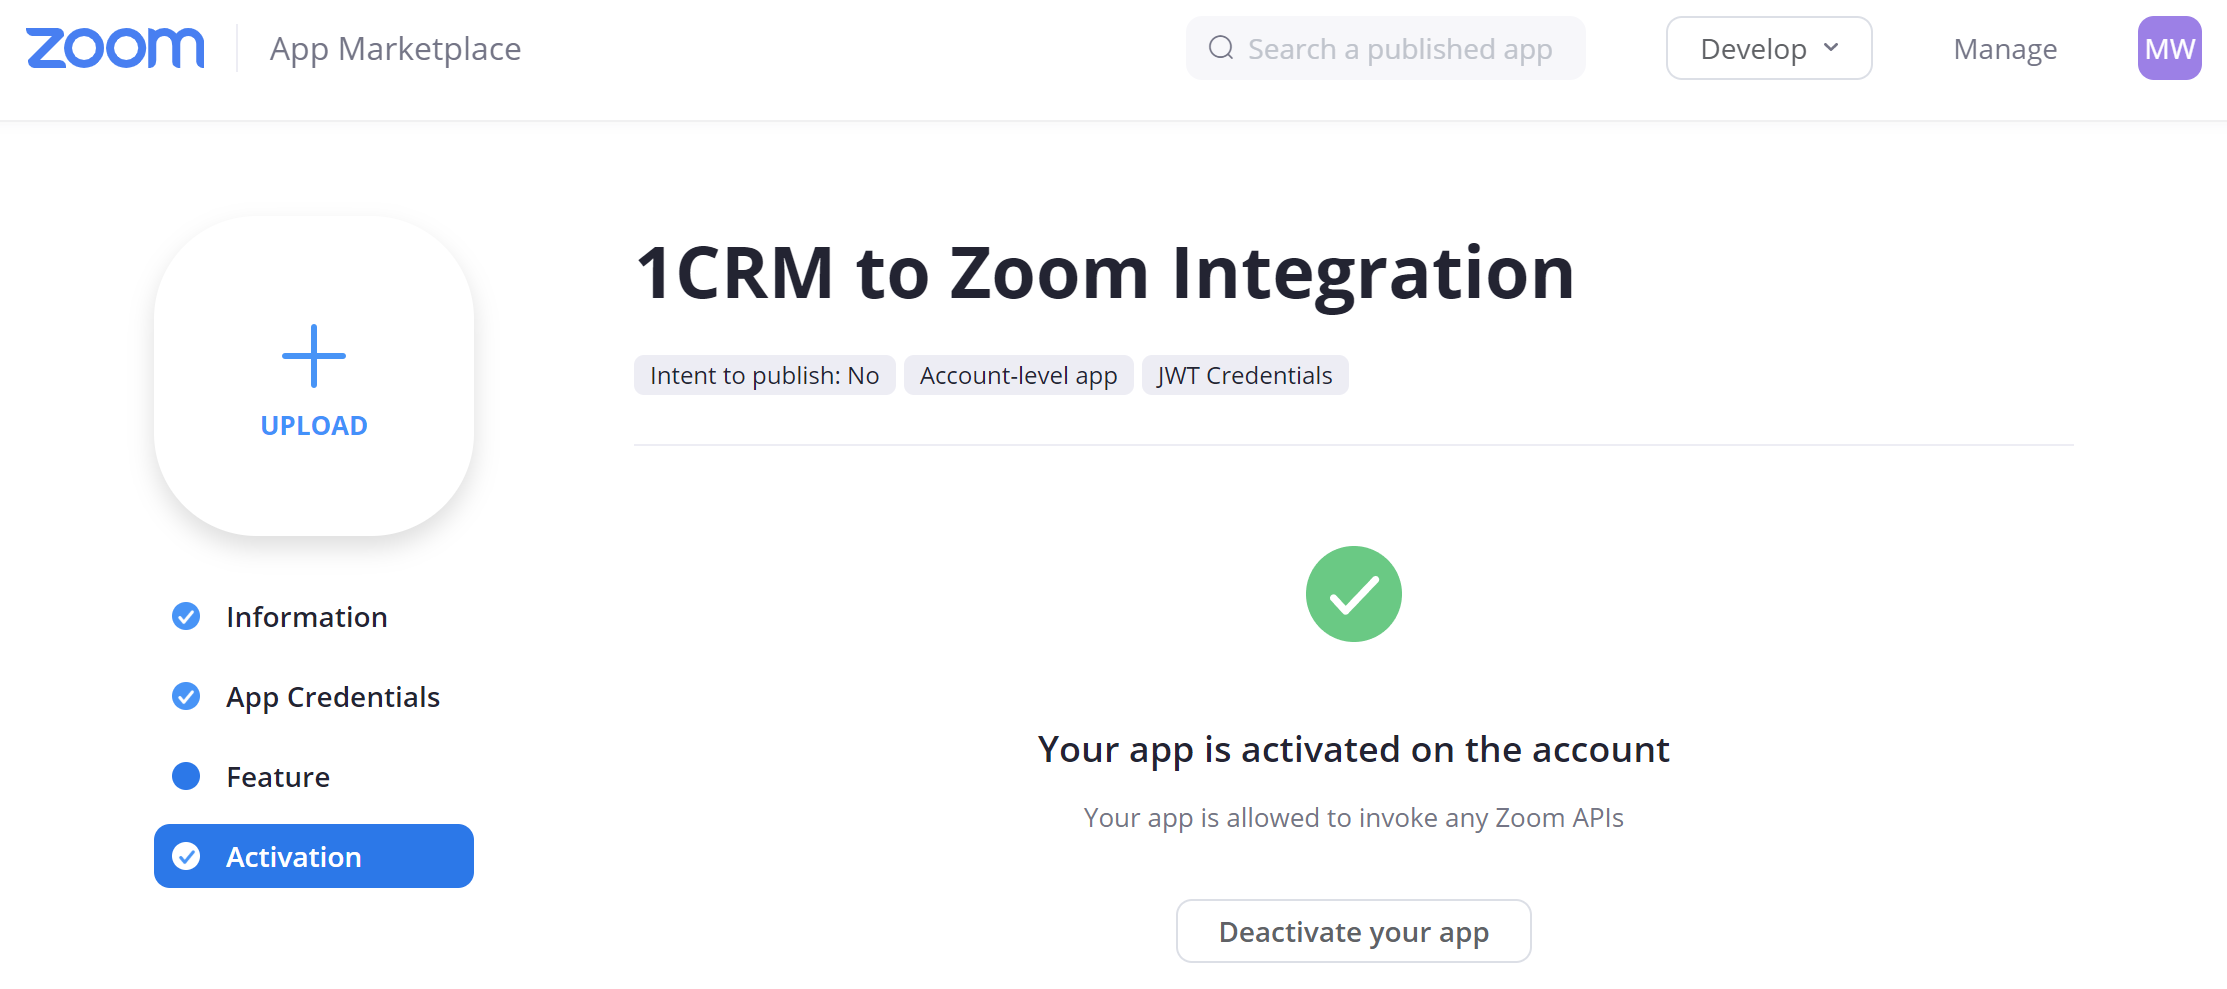Click the checkmark icon beside Information
Image resolution: width=2227 pixels, height=989 pixels.
[x=186, y=616]
